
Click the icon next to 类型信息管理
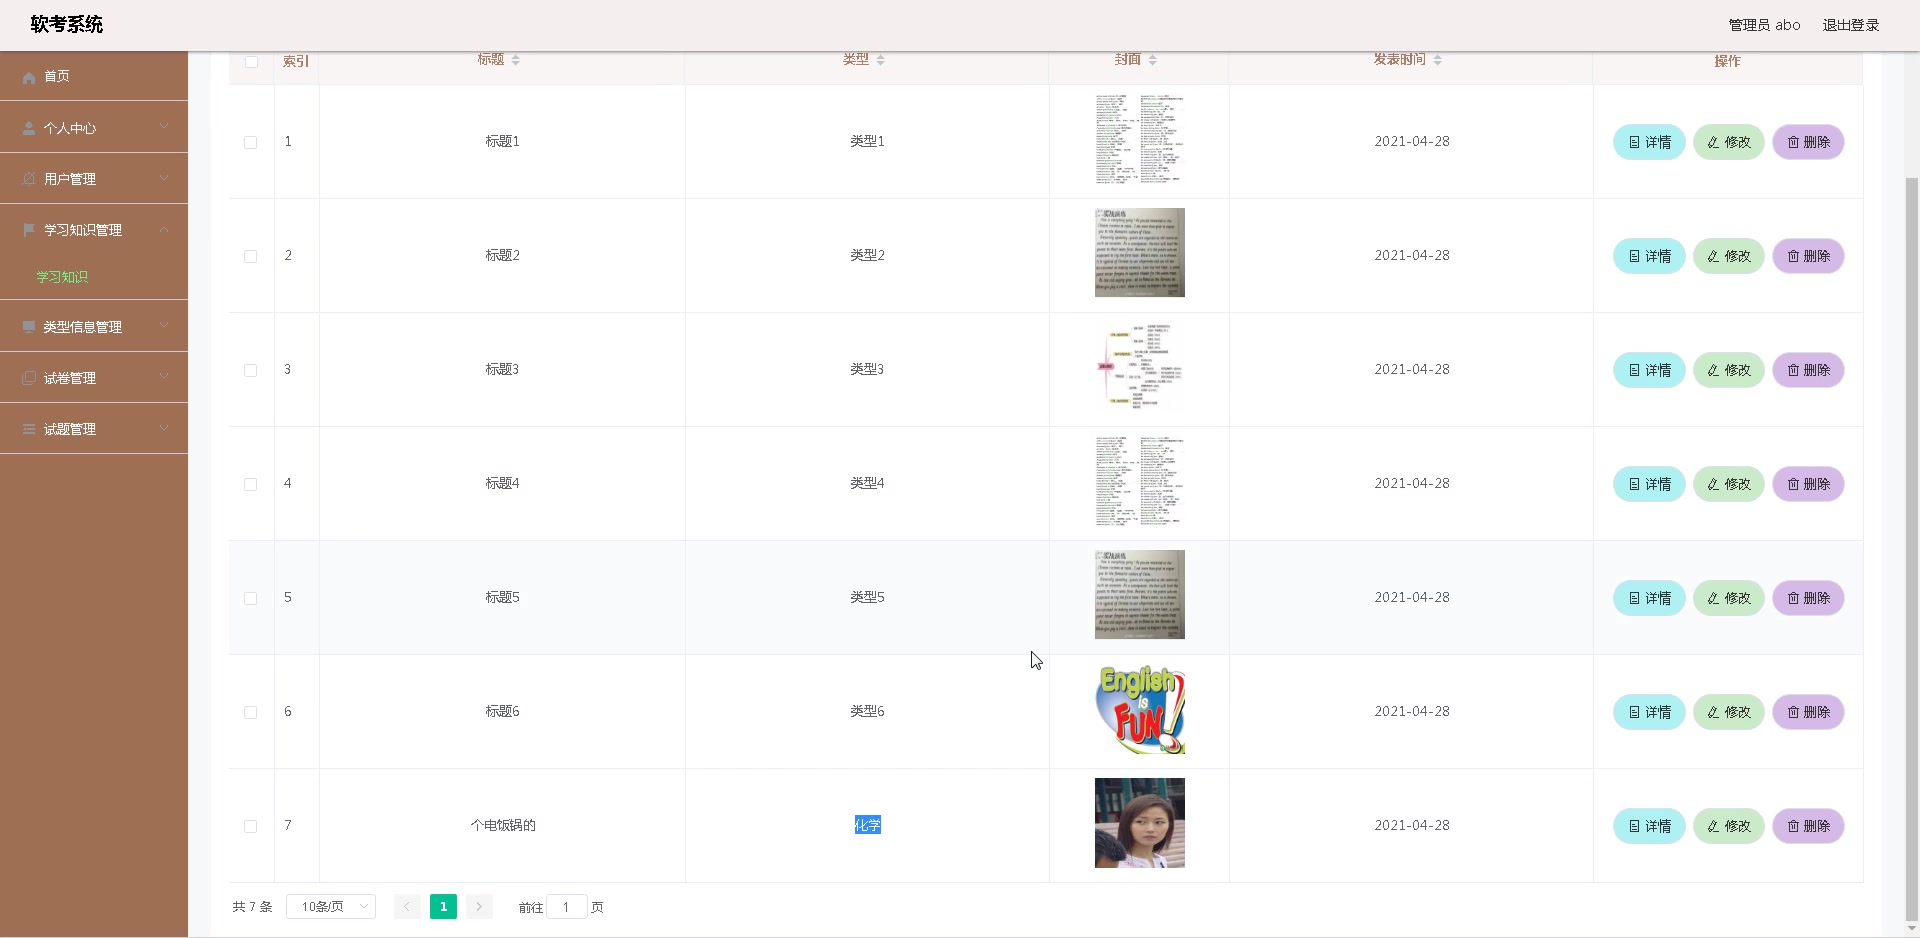29,326
